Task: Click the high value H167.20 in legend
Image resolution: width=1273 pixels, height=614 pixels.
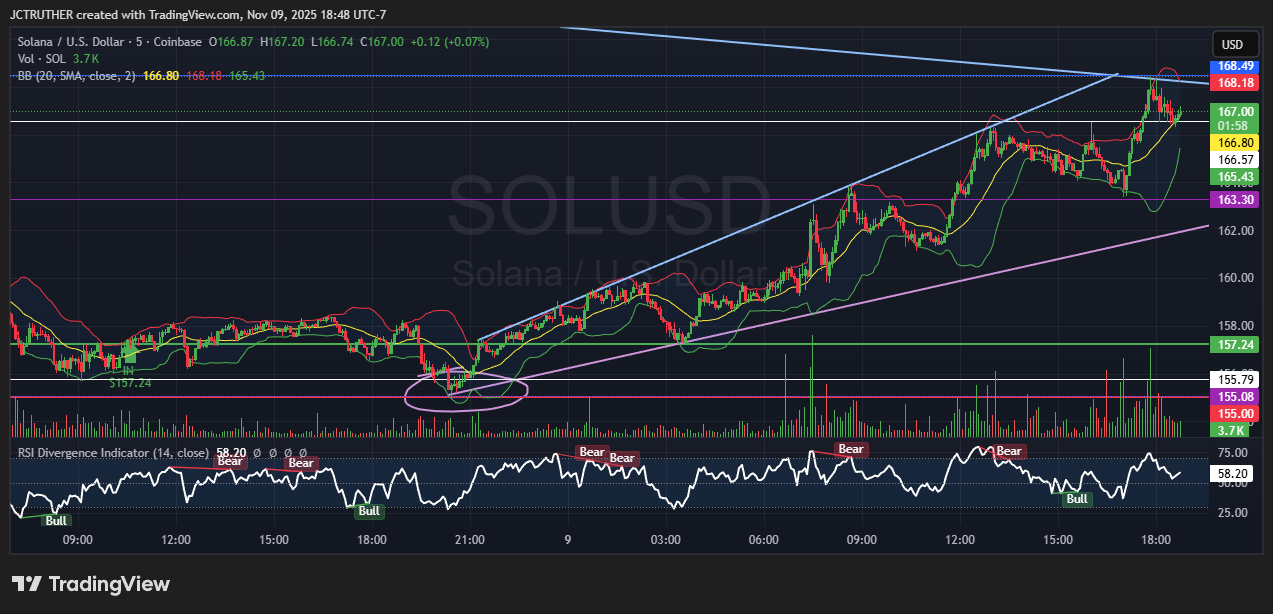Action: click(x=283, y=42)
